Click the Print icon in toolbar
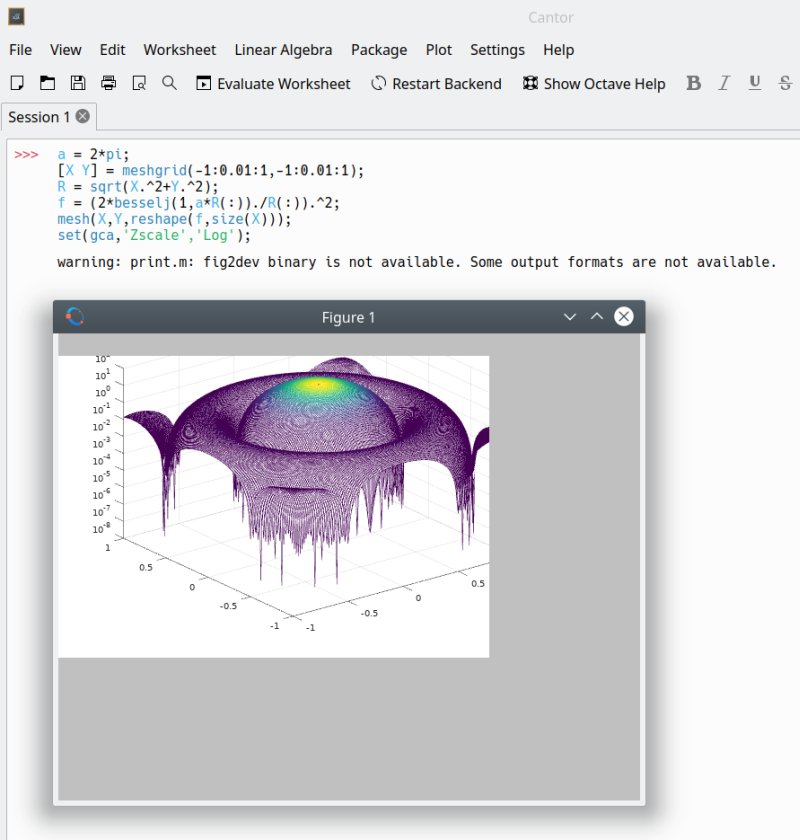Image resolution: width=800 pixels, height=840 pixels. click(108, 83)
